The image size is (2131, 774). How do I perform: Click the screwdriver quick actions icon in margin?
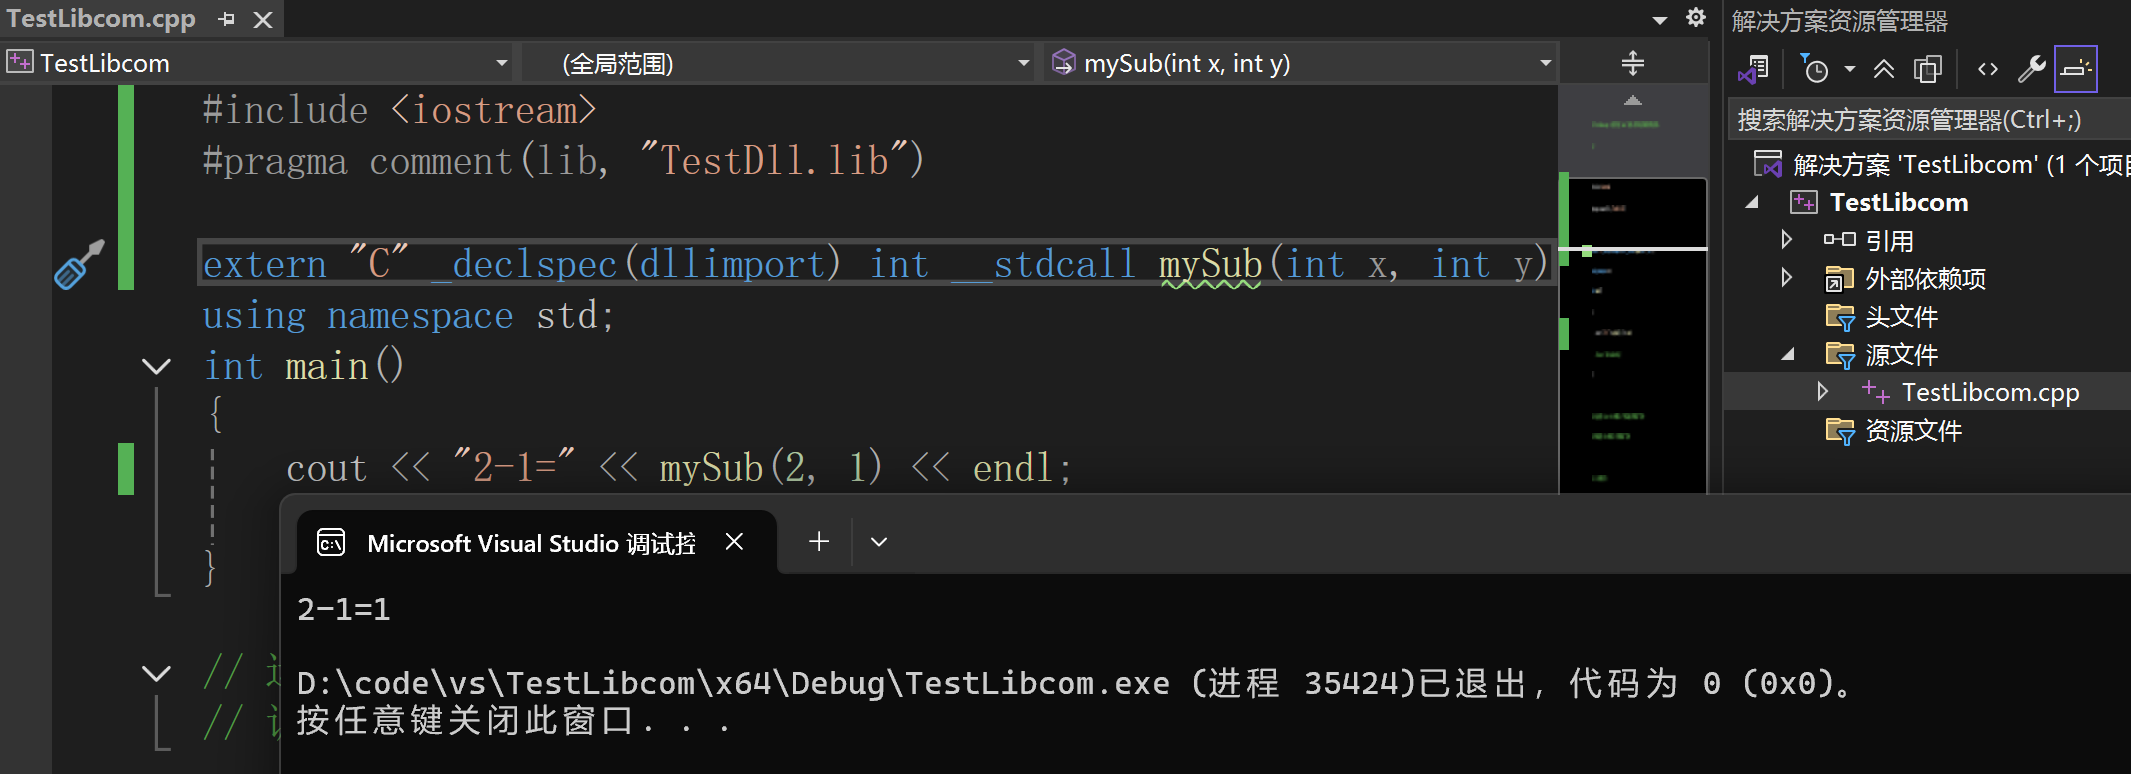(x=79, y=264)
